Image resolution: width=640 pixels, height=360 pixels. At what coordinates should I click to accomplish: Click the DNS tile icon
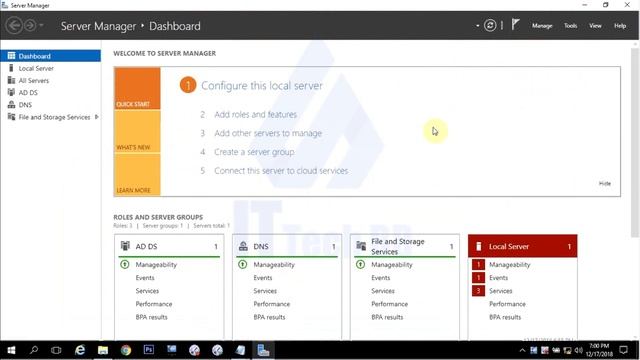[243, 246]
